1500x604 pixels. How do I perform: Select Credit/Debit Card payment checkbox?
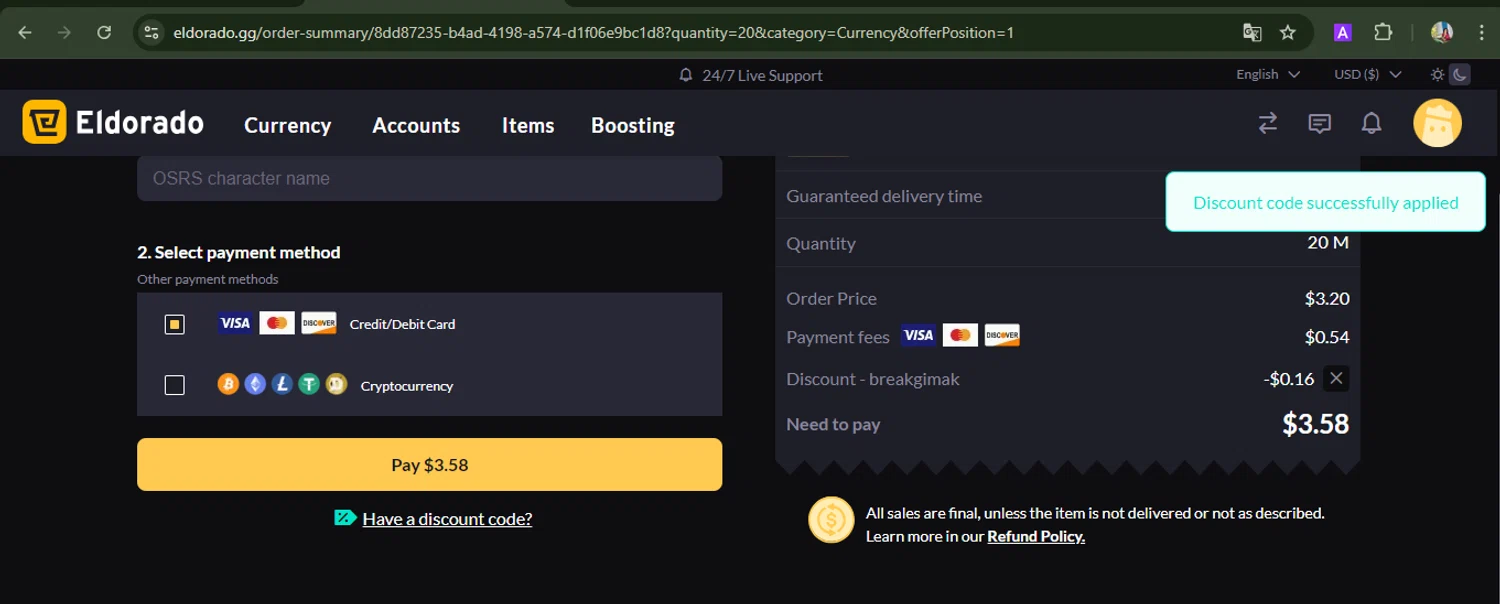click(x=175, y=324)
